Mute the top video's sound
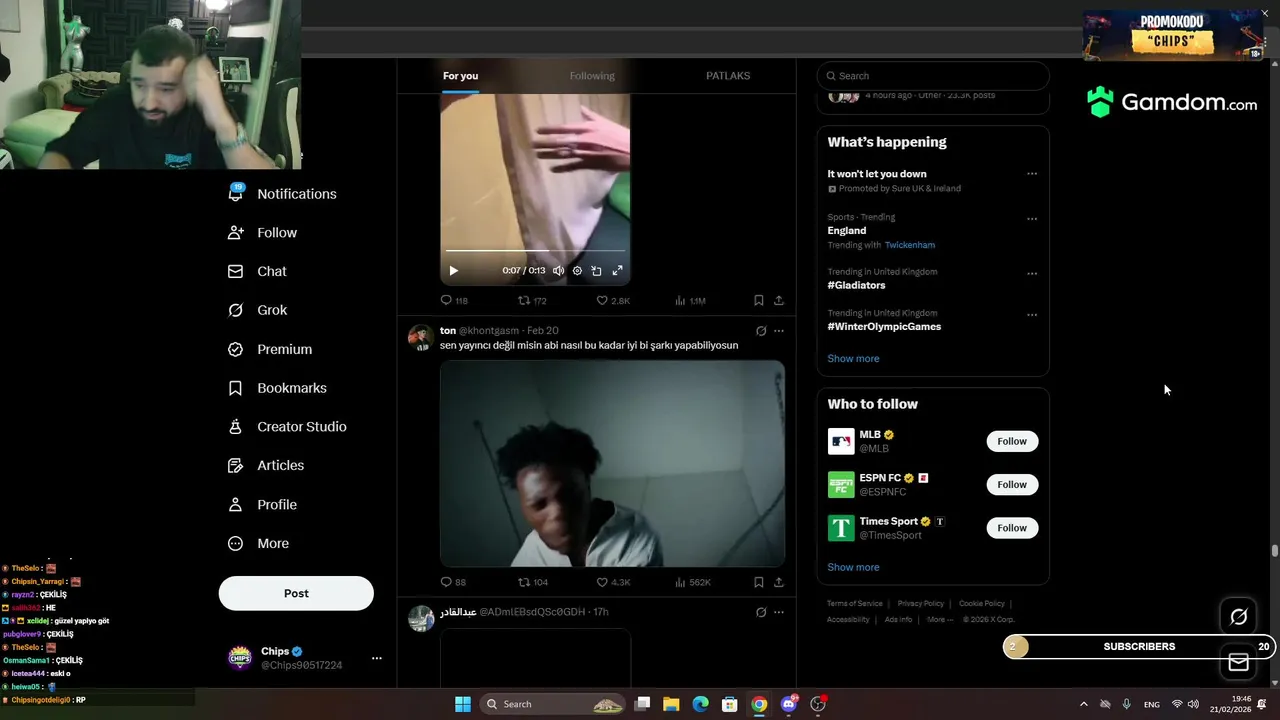The height and width of the screenshot is (720, 1280). click(559, 270)
